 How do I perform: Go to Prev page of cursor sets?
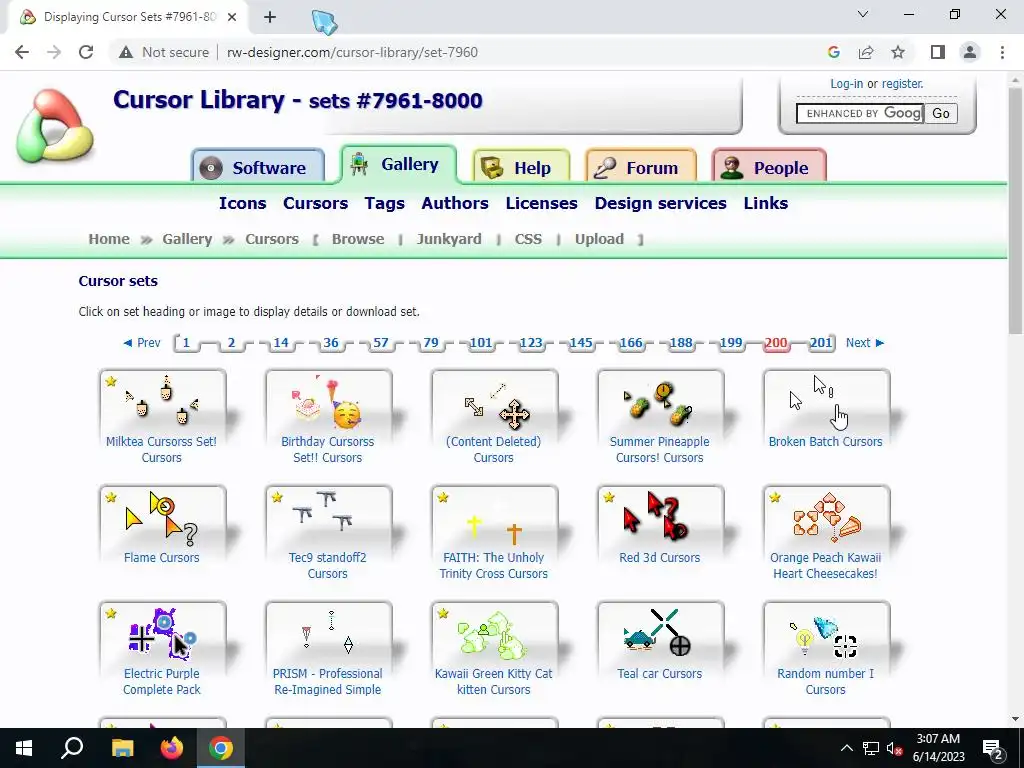(x=142, y=343)
